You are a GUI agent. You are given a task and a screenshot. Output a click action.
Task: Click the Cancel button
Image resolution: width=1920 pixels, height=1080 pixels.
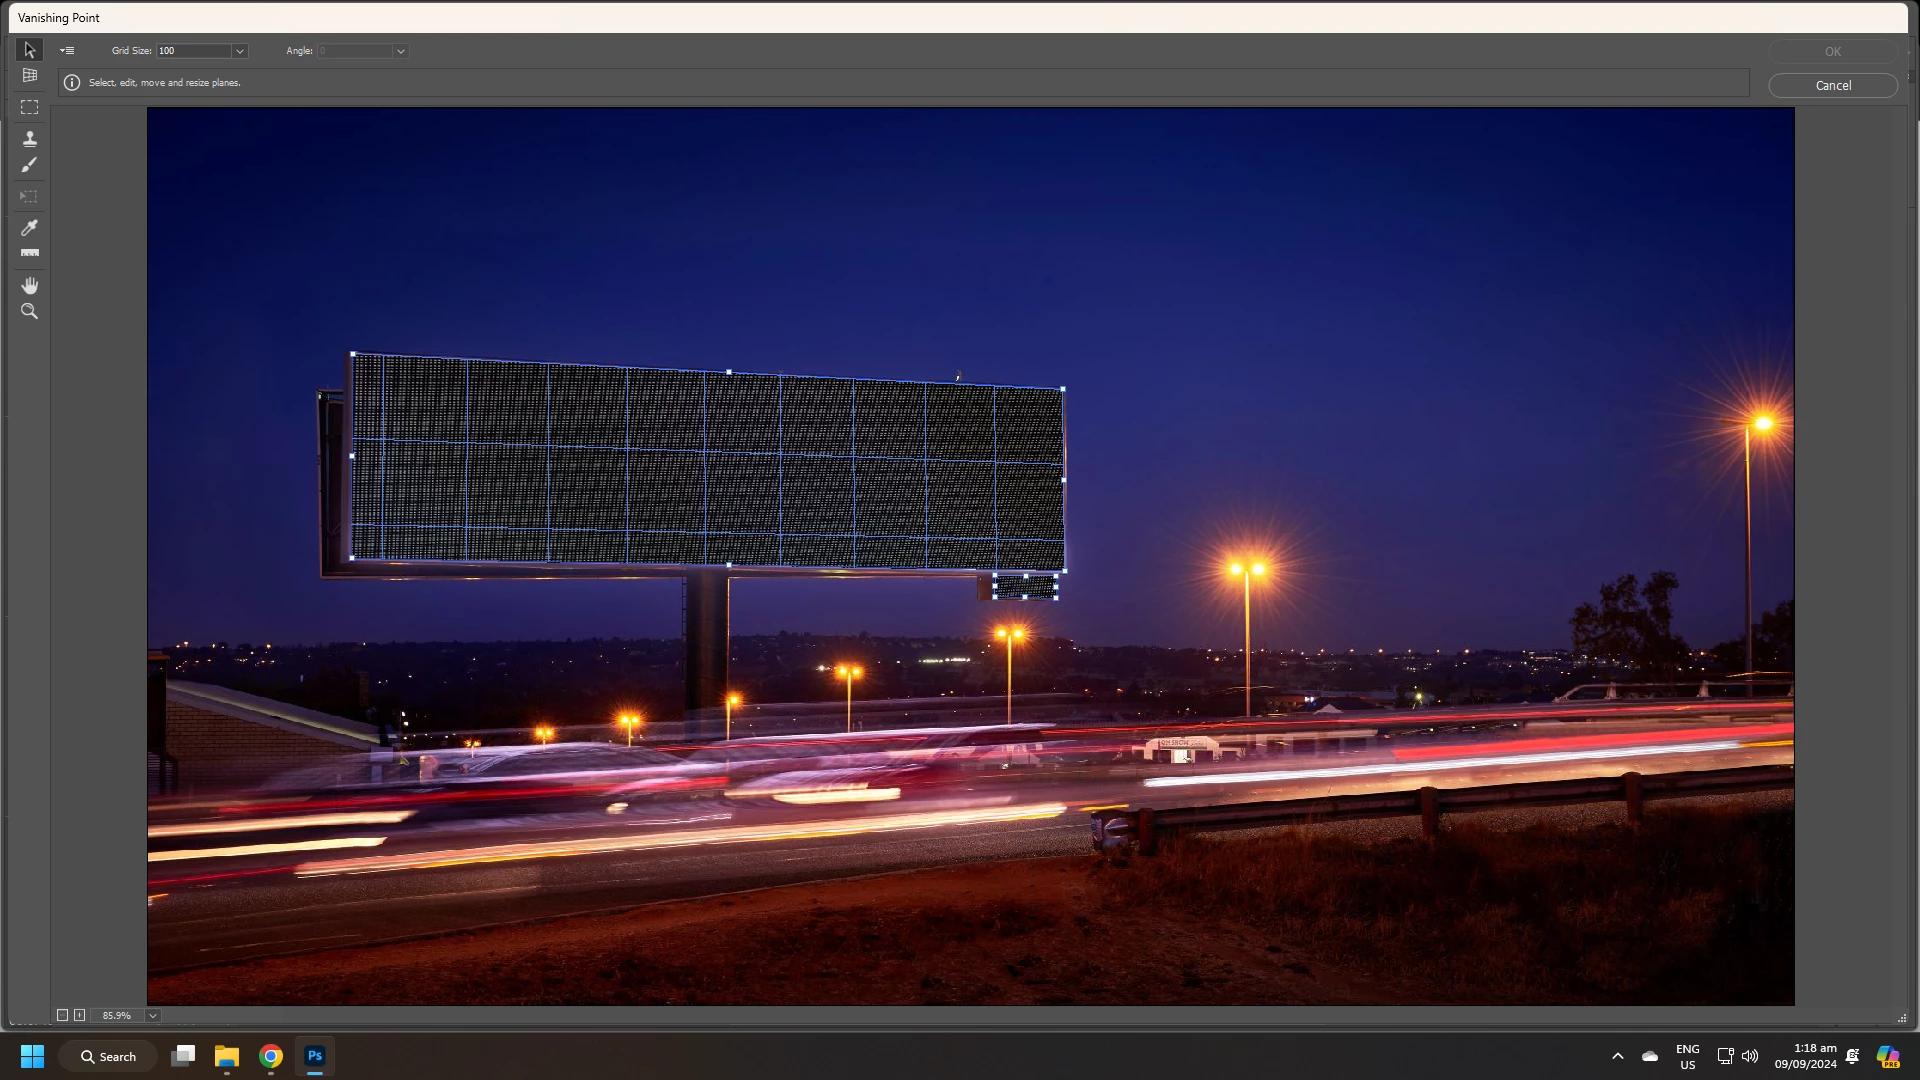1832,86
